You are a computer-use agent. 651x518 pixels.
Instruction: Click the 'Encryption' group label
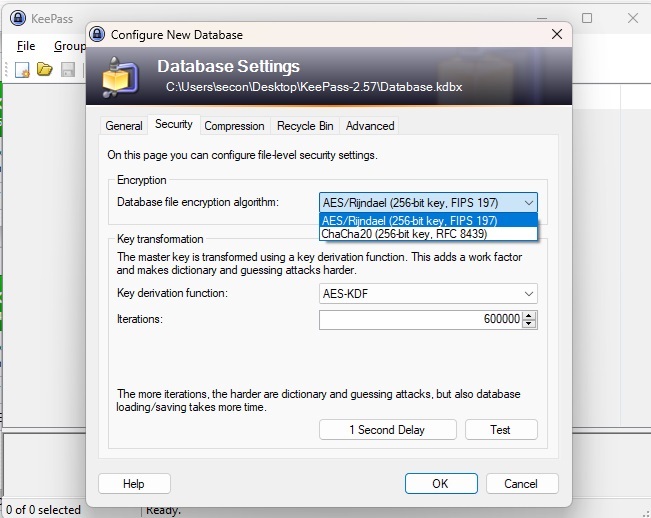(142, 180)
